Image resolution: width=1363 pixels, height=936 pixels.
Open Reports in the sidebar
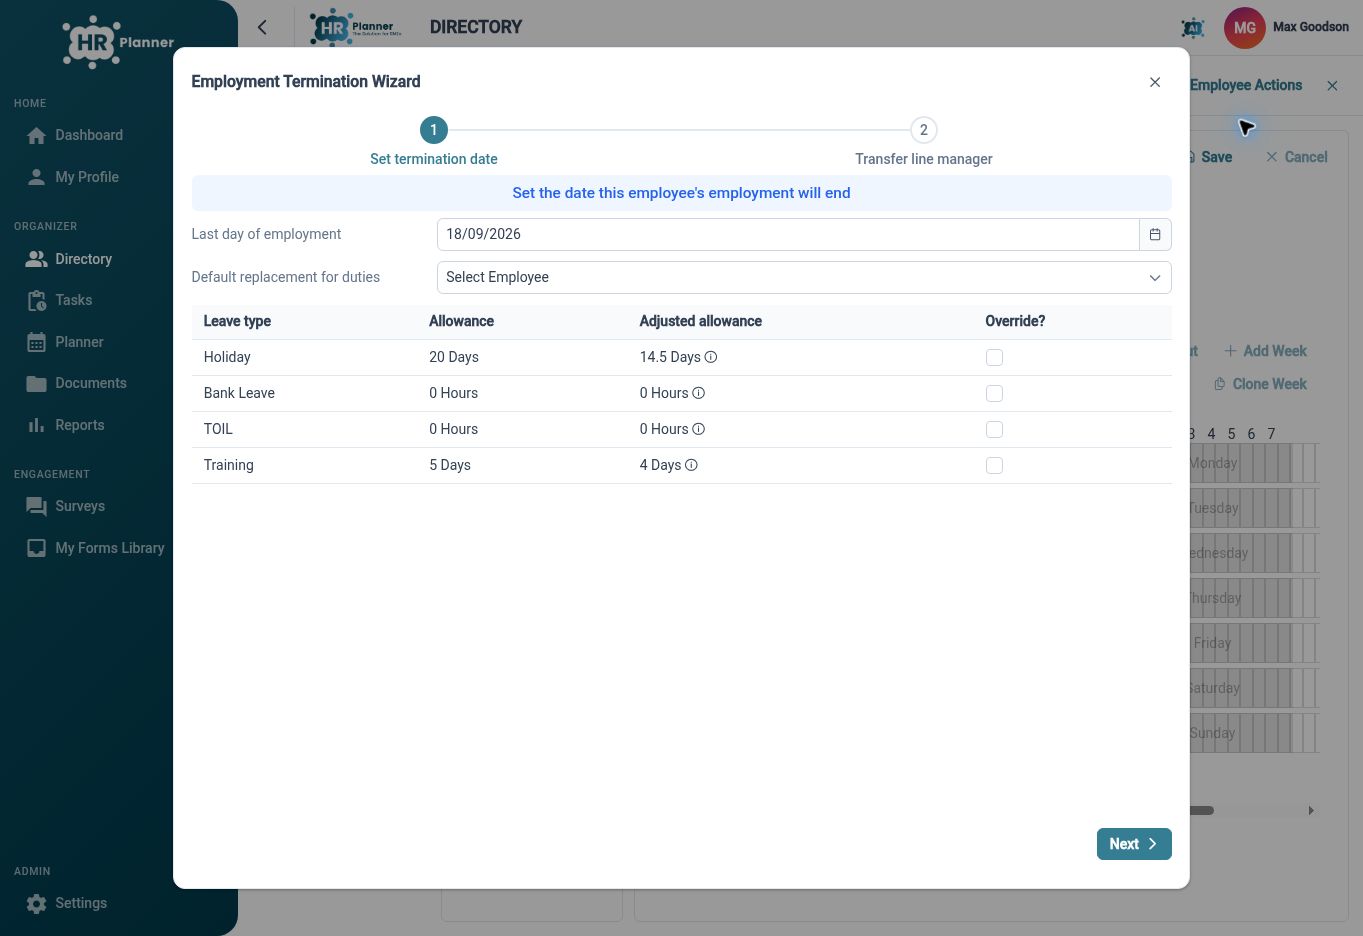coord(66,425)
